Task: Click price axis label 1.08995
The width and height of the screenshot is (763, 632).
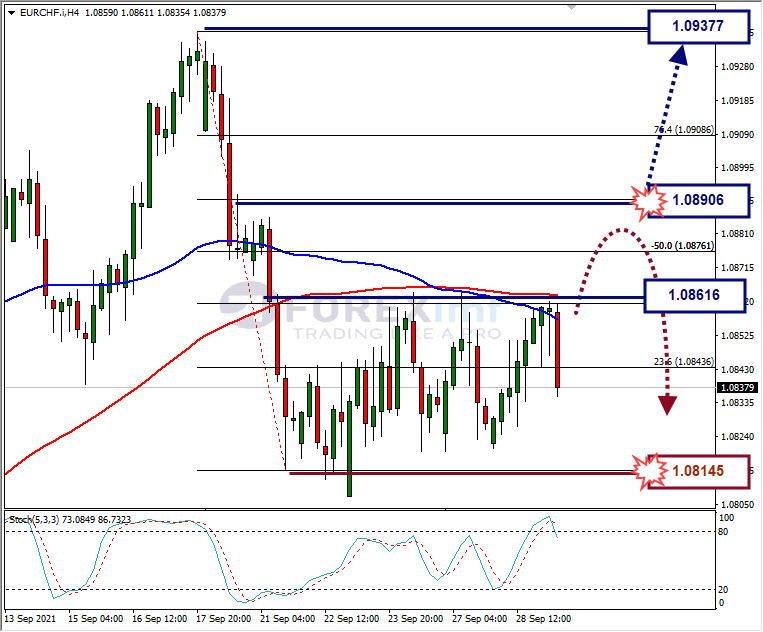Action: click(738, 167)
